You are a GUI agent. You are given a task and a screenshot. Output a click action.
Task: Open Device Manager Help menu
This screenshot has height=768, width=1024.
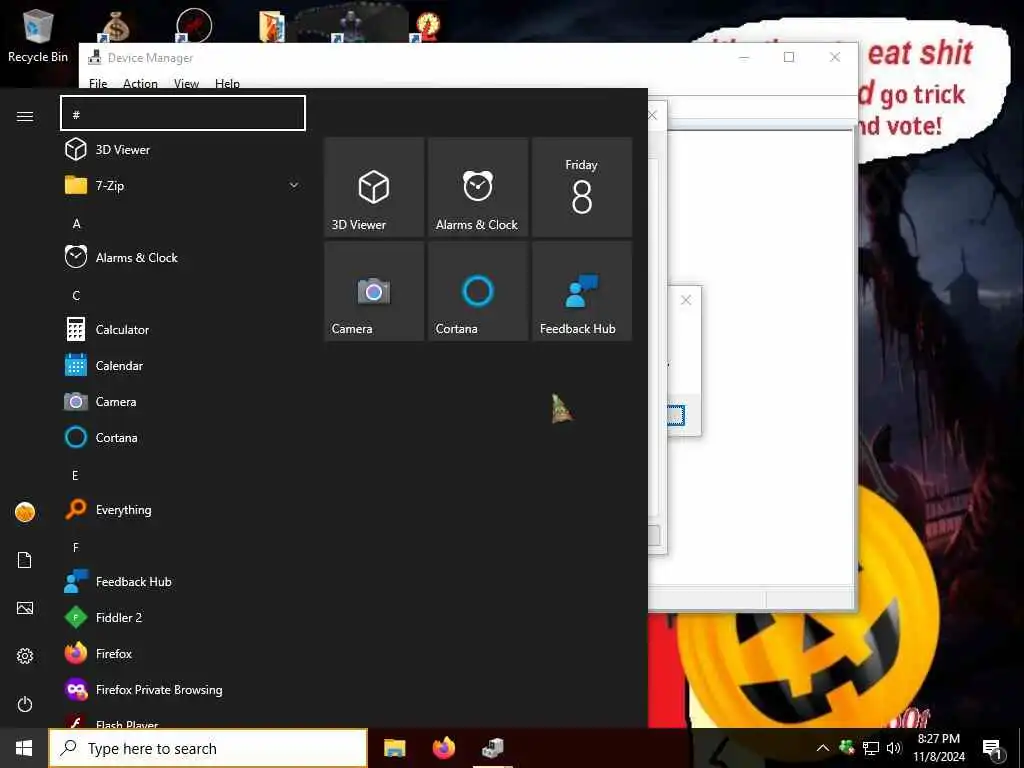(x=227, y=83)
